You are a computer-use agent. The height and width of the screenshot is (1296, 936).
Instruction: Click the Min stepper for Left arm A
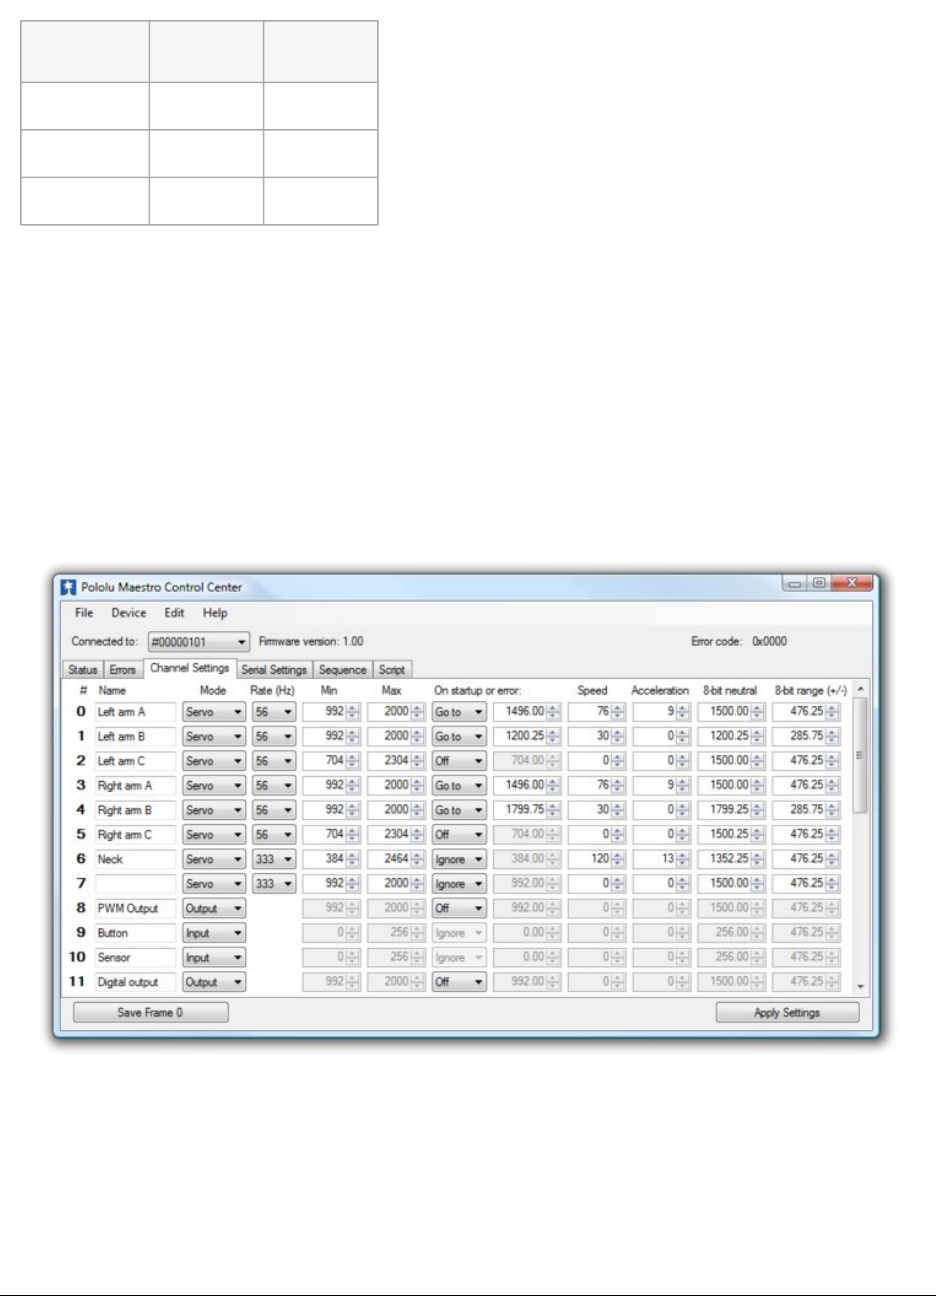pyautogui.click(x=352, y=712)
